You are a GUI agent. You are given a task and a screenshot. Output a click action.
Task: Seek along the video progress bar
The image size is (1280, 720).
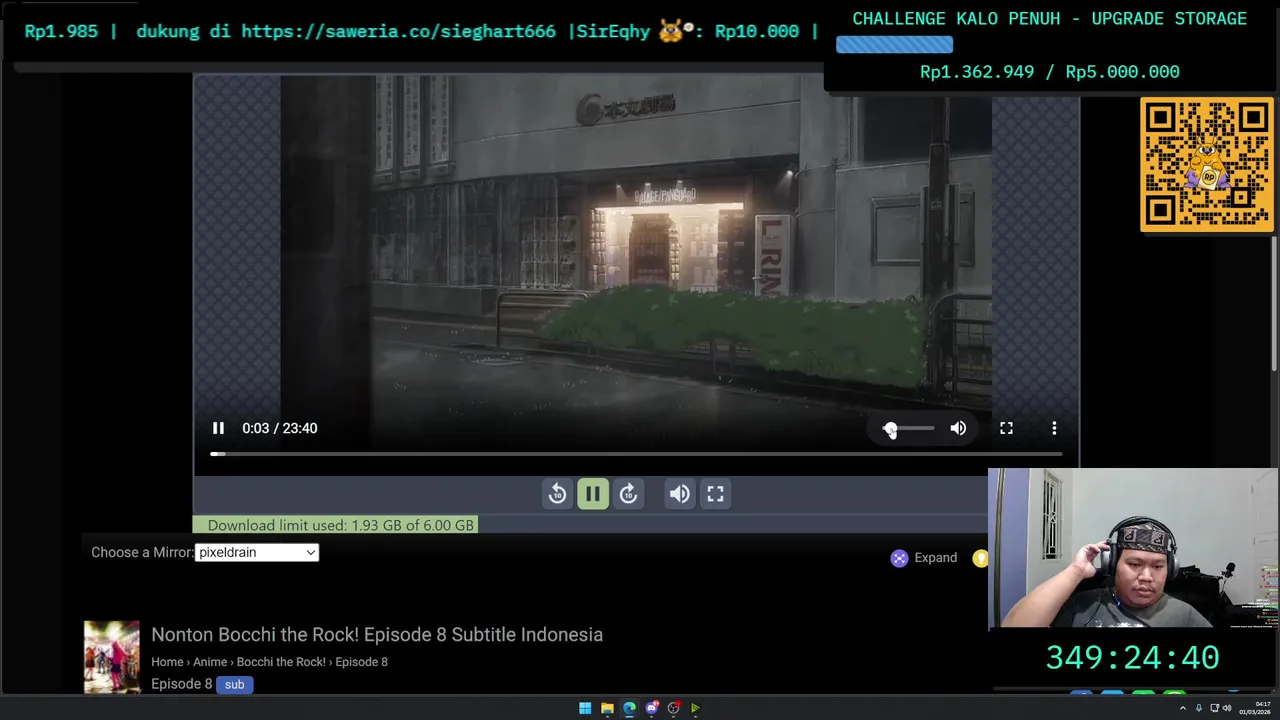coord(636,454)
